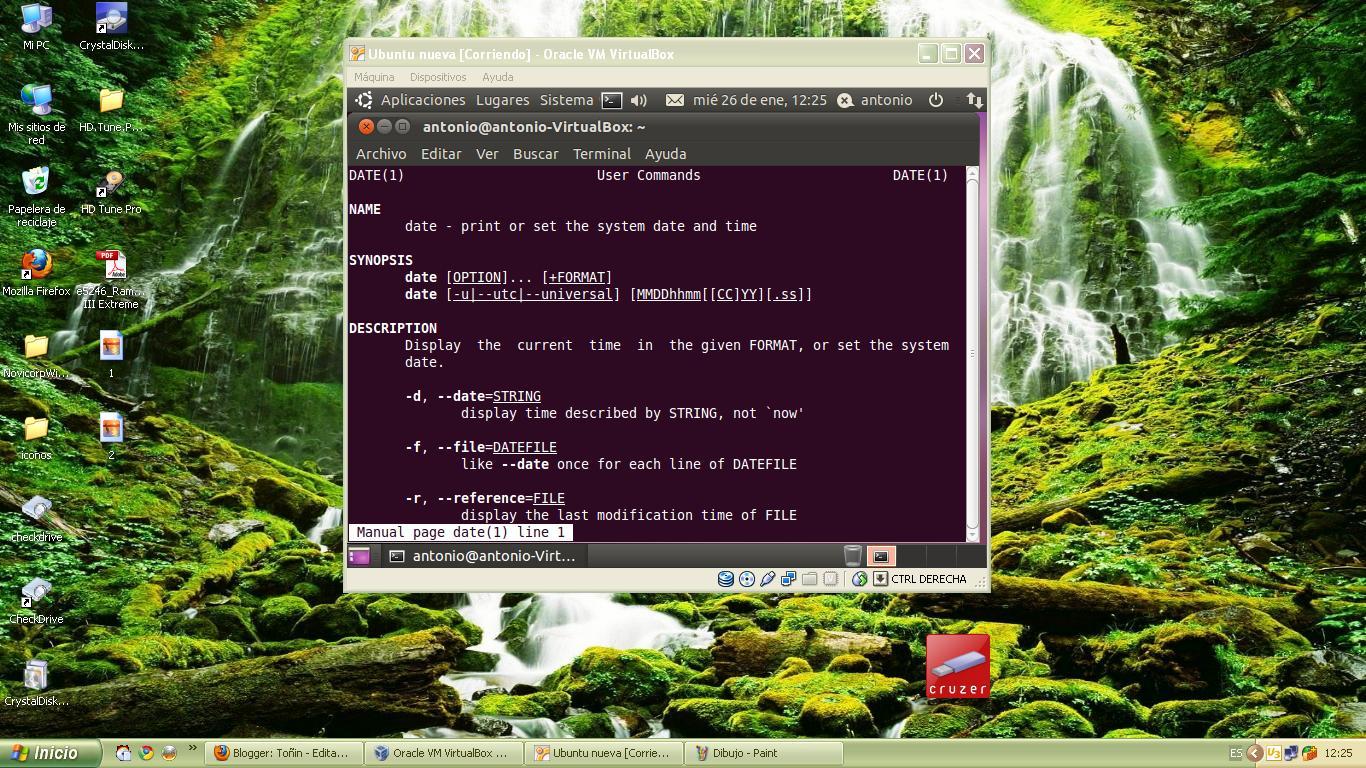This screenshot has width=1366, height=768.
Task: Open VirtualBox Ayuda menu
Action: pos(497,77)
